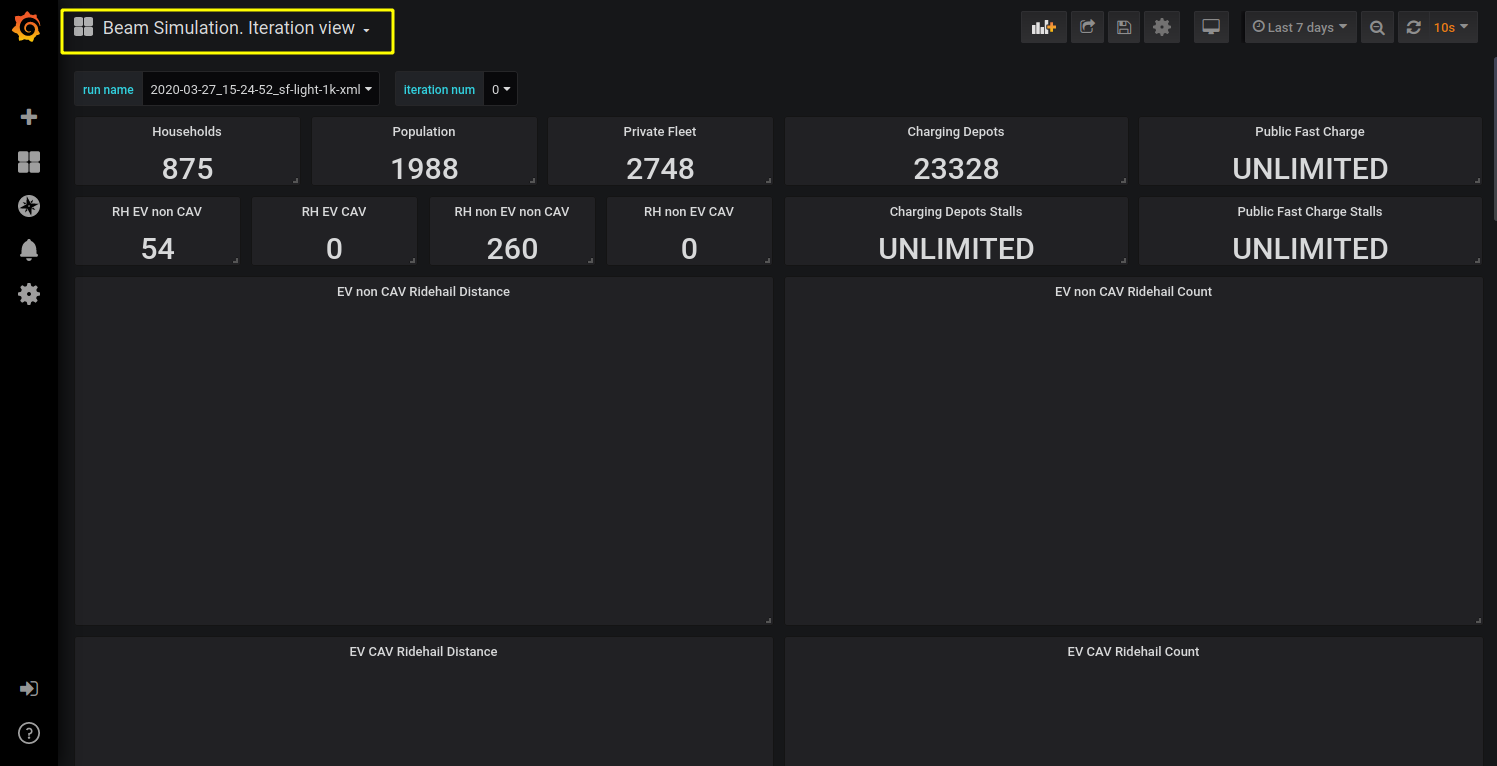Click the RH non EV CAV panel title
Screen dimensions: 1497x766
689,211
